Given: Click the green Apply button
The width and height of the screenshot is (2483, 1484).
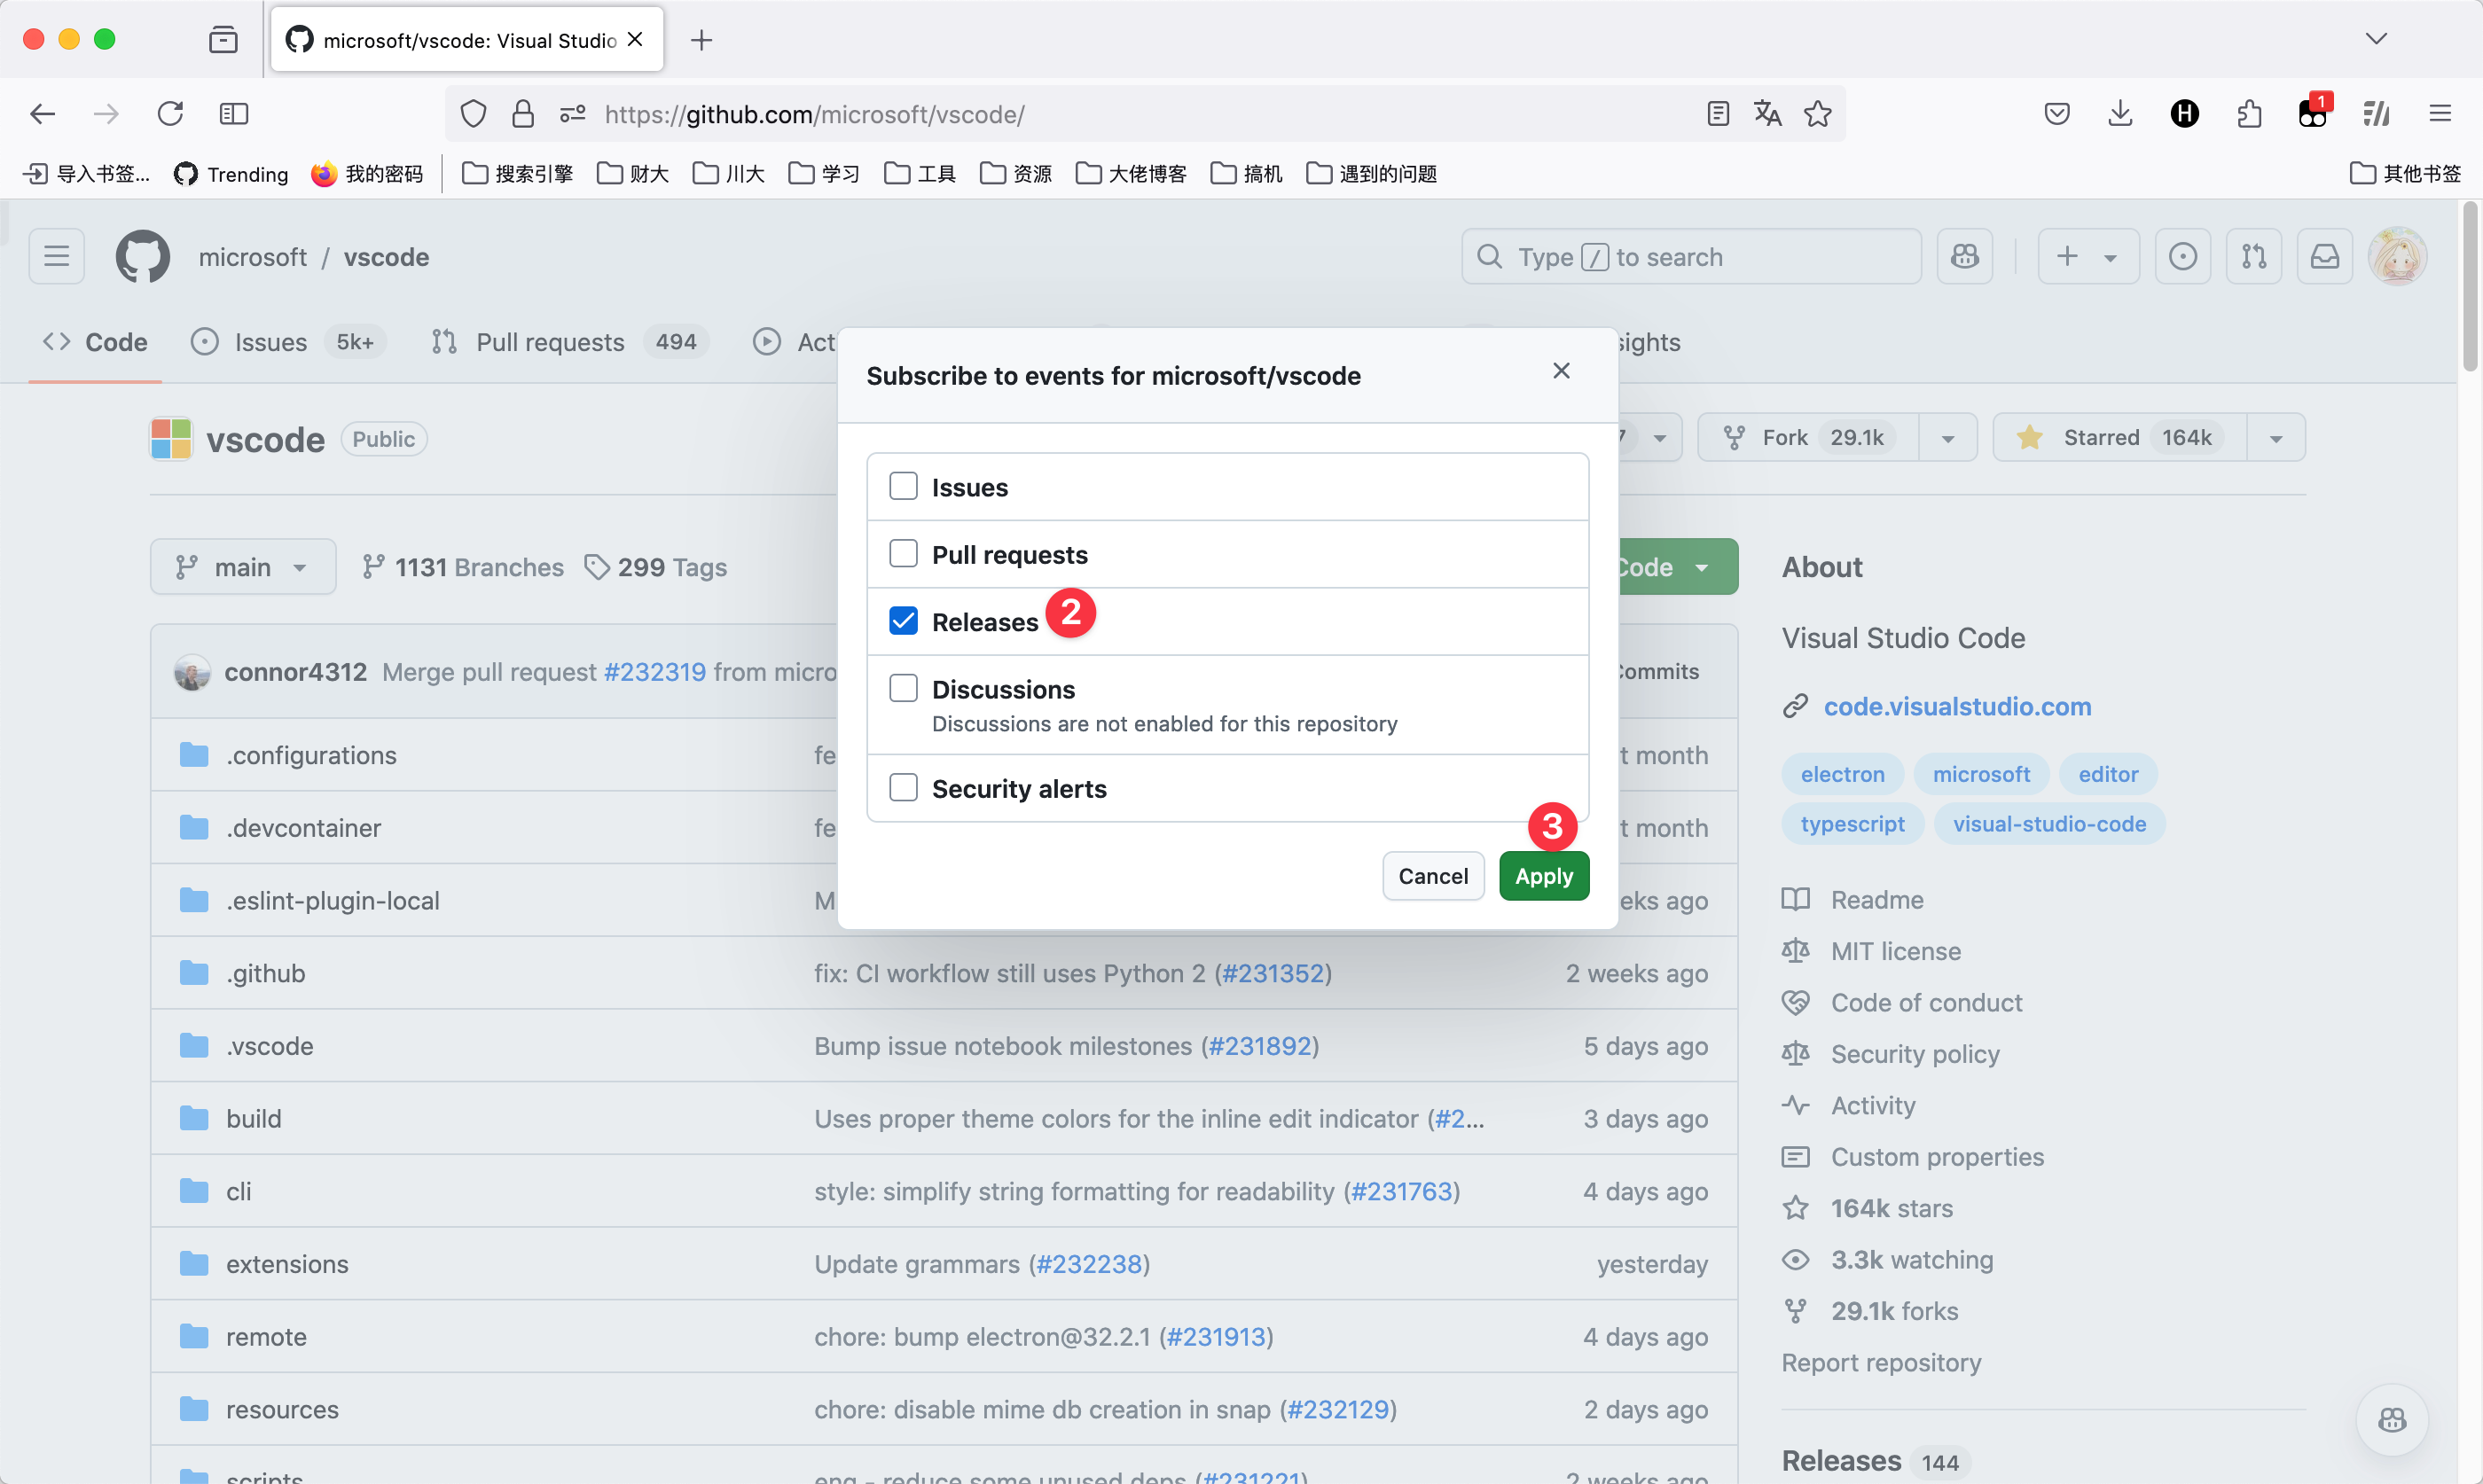Looking at the screenshot, I should (x=1543, y=876).
